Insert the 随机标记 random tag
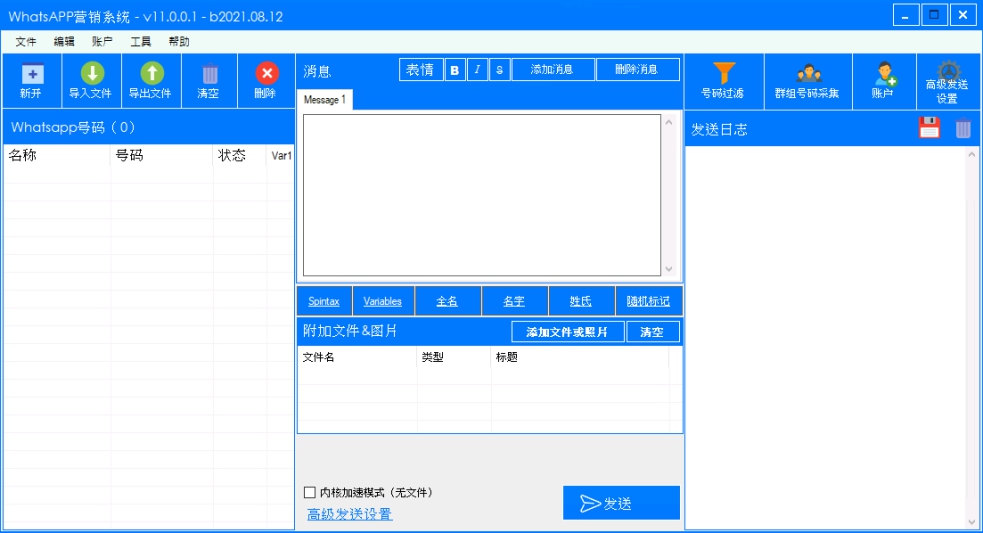The width and height of the screenshot is (983, 533). tap(648, 301)
